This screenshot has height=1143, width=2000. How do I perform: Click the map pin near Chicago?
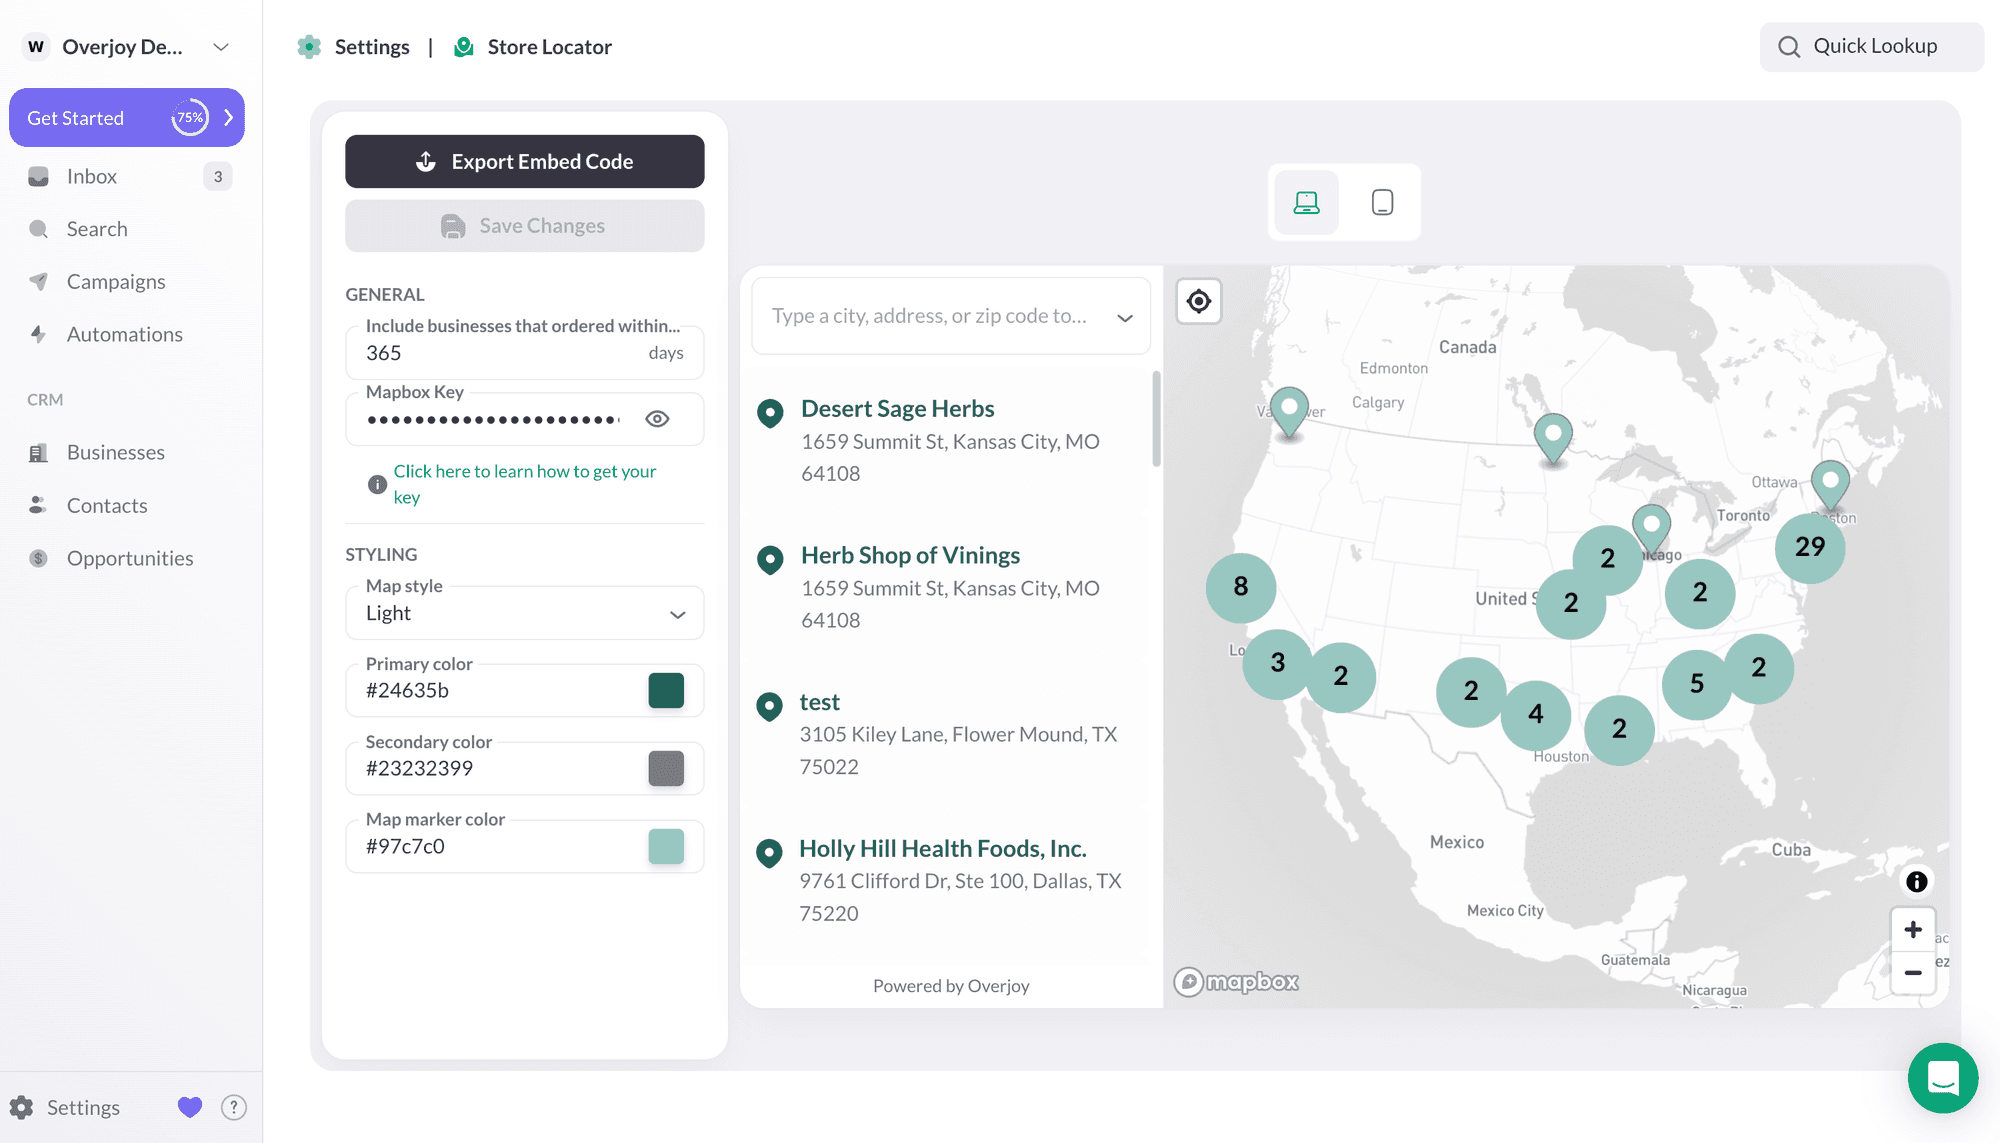pos(1651,528)
